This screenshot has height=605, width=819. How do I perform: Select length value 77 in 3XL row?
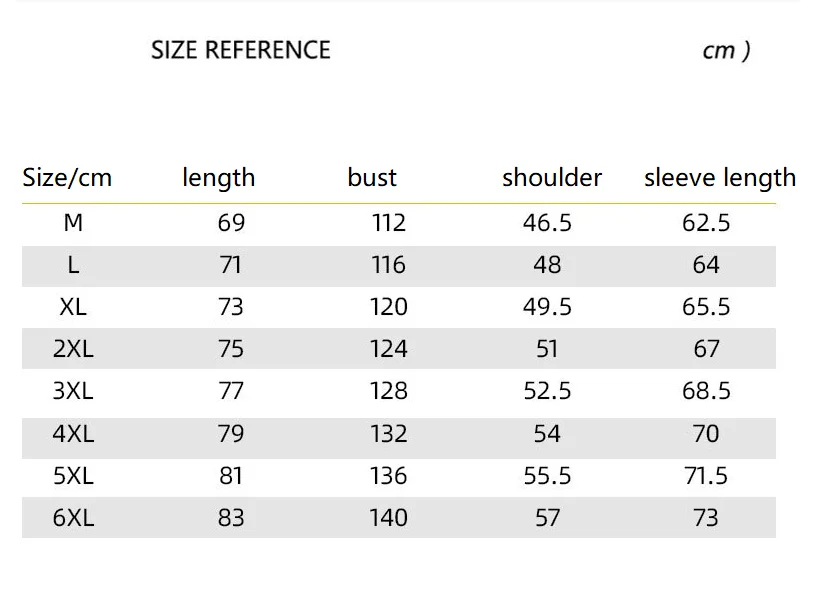coord(231,390)
